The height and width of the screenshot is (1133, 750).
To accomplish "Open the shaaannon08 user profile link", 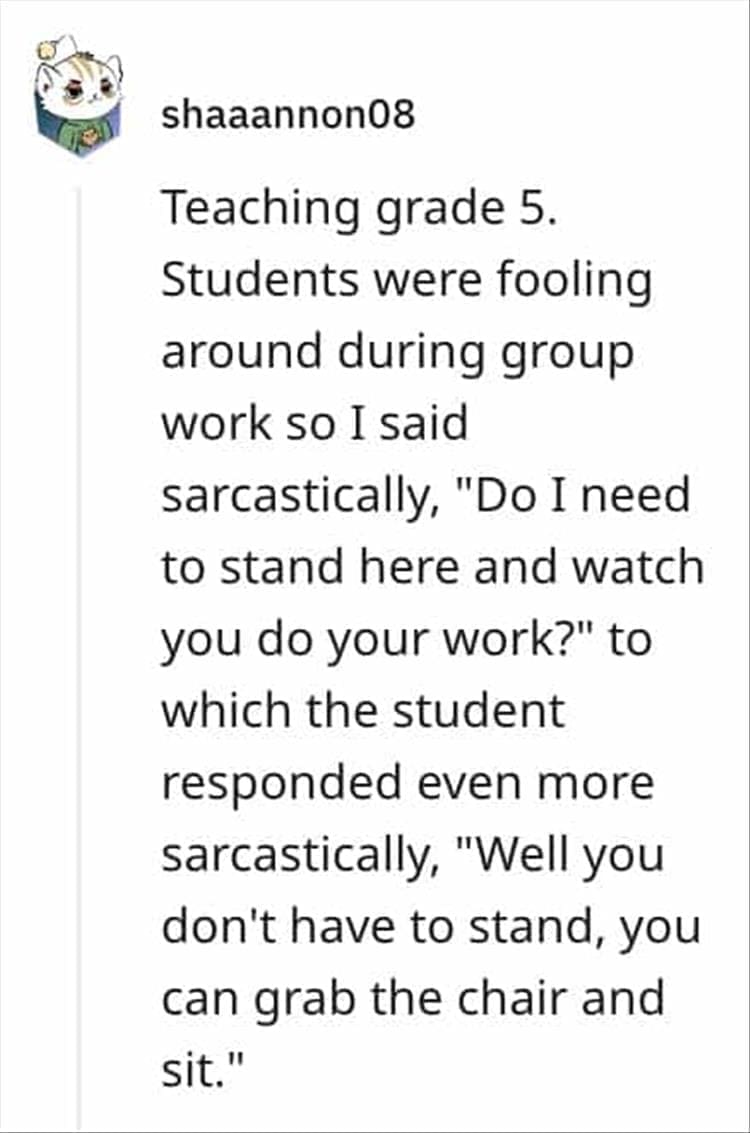I will point(288,117).
